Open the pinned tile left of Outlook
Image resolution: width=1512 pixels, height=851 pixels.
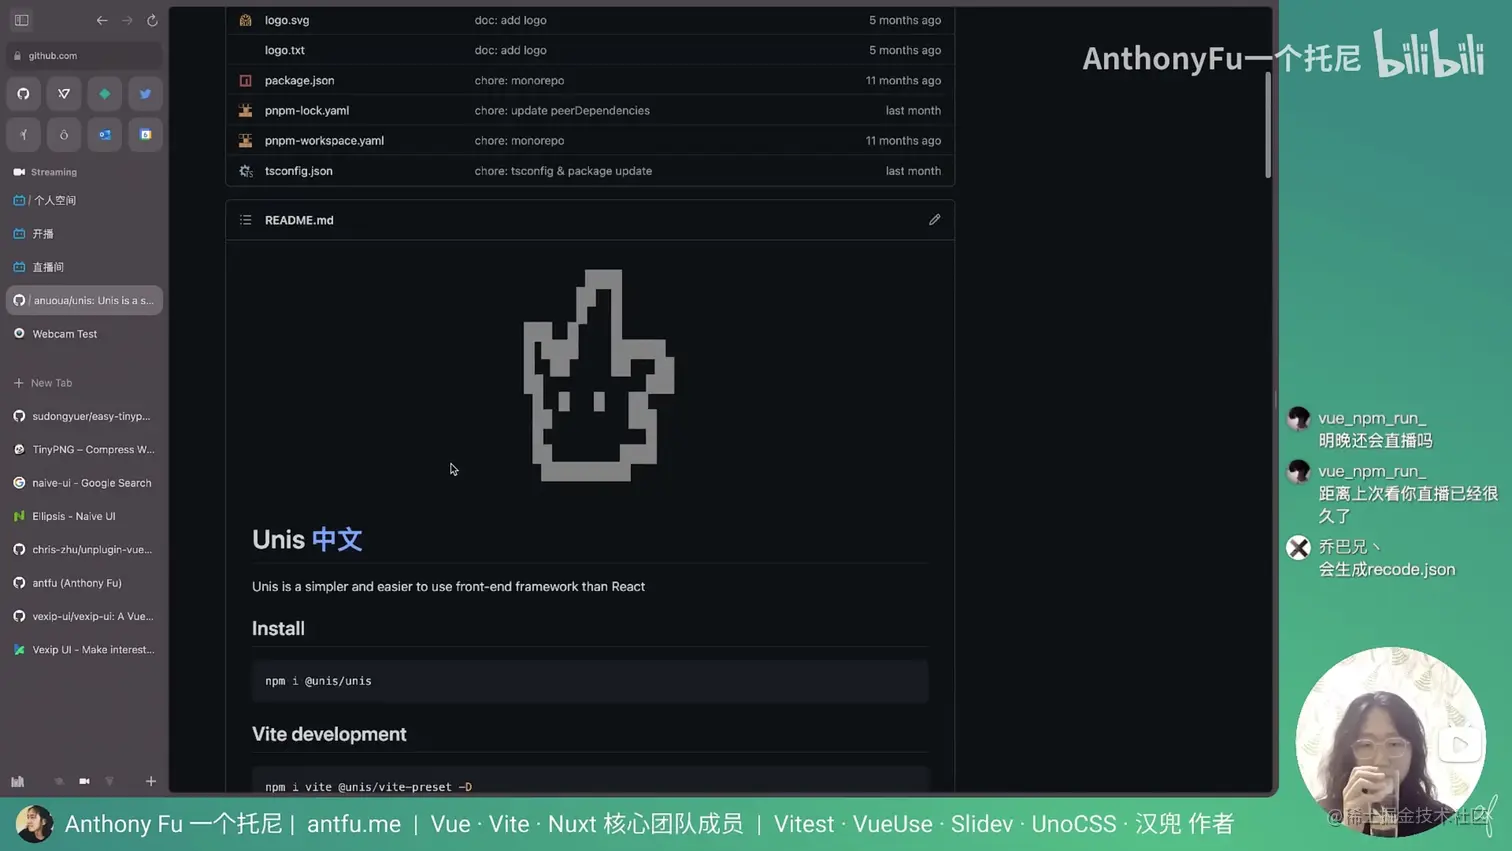64,135
